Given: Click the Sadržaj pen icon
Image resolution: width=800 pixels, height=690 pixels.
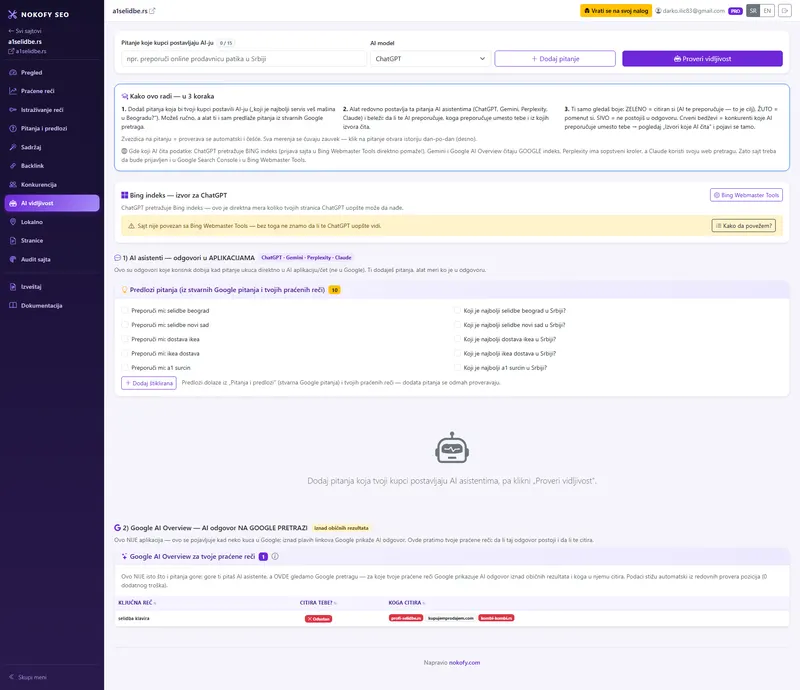Looking at the screenshot, I should (13, 147).
